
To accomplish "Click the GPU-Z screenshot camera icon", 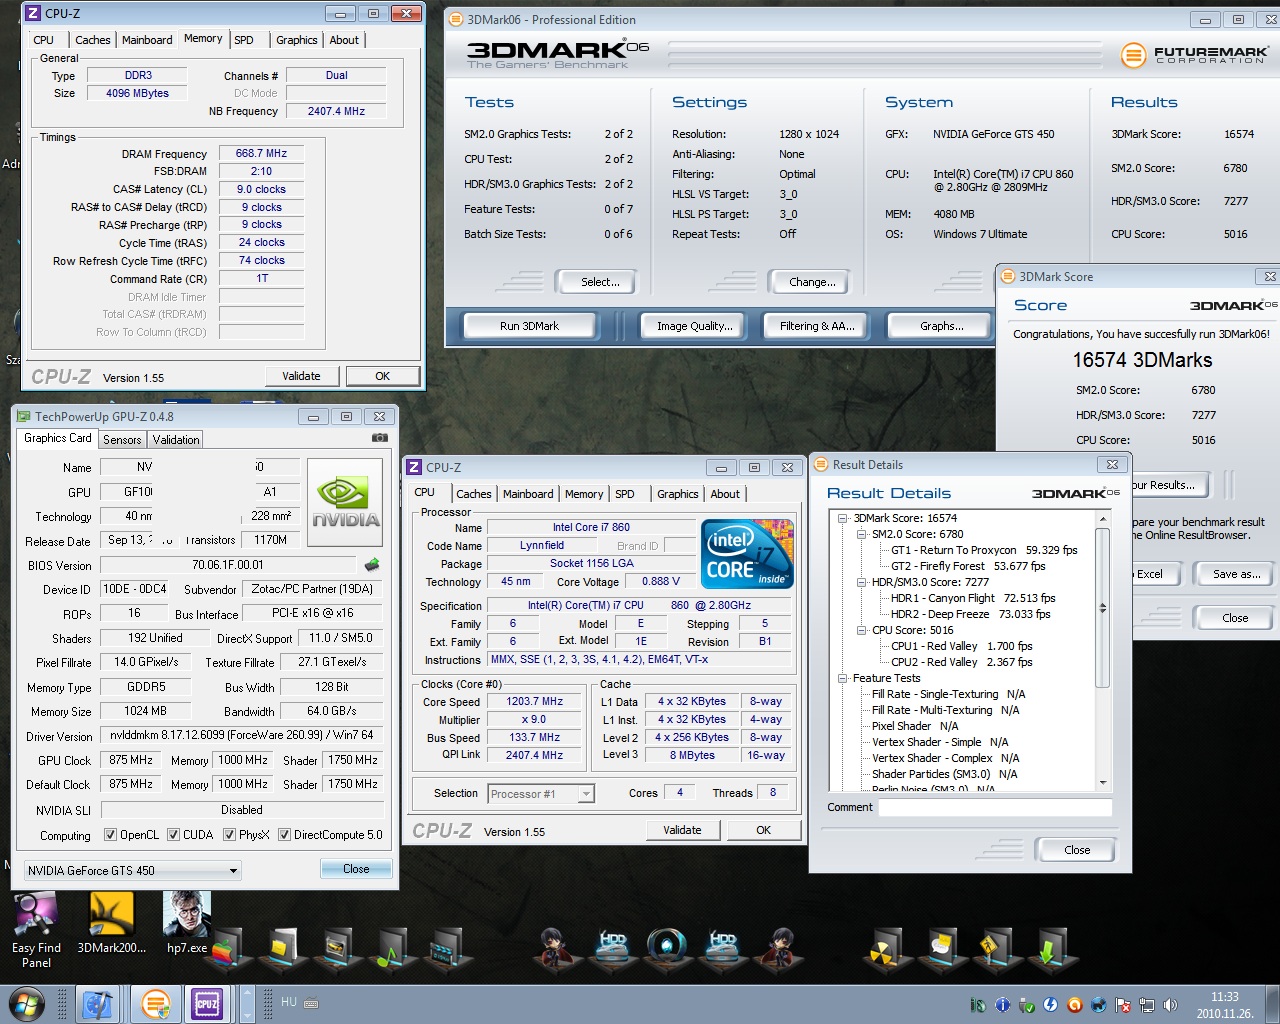I will pyautogui.click(x=380, y=438).
